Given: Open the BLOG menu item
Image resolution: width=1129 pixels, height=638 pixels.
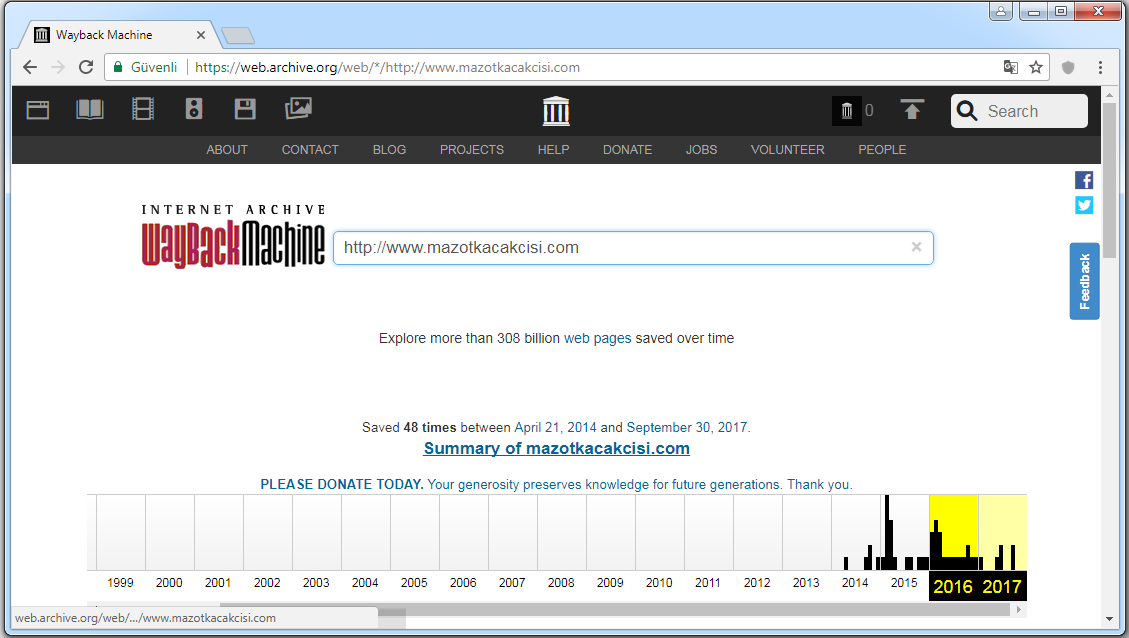Looking at the screenshot, I should click(x=389, y=150).
